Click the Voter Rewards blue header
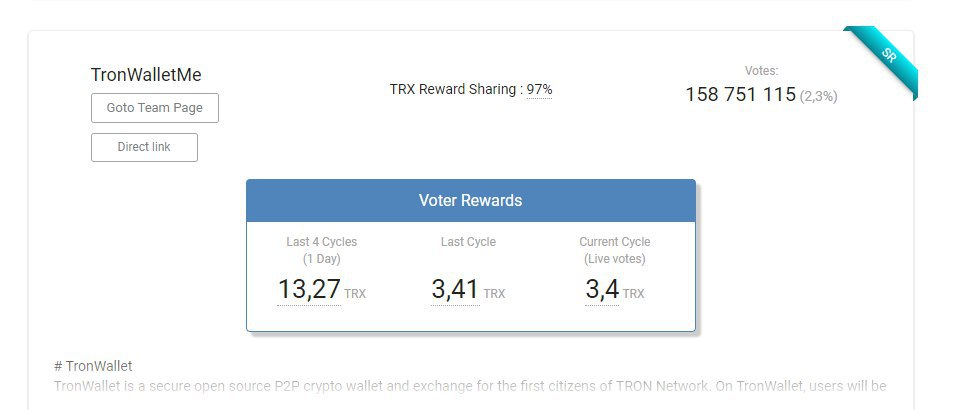This screenshot has height=410, width=957. [x=471, y=201]
